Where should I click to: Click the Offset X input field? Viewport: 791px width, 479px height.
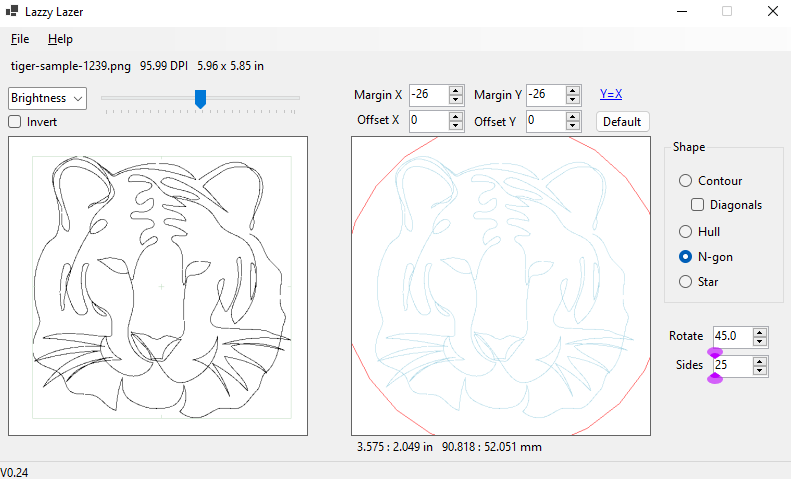(428, 121)
